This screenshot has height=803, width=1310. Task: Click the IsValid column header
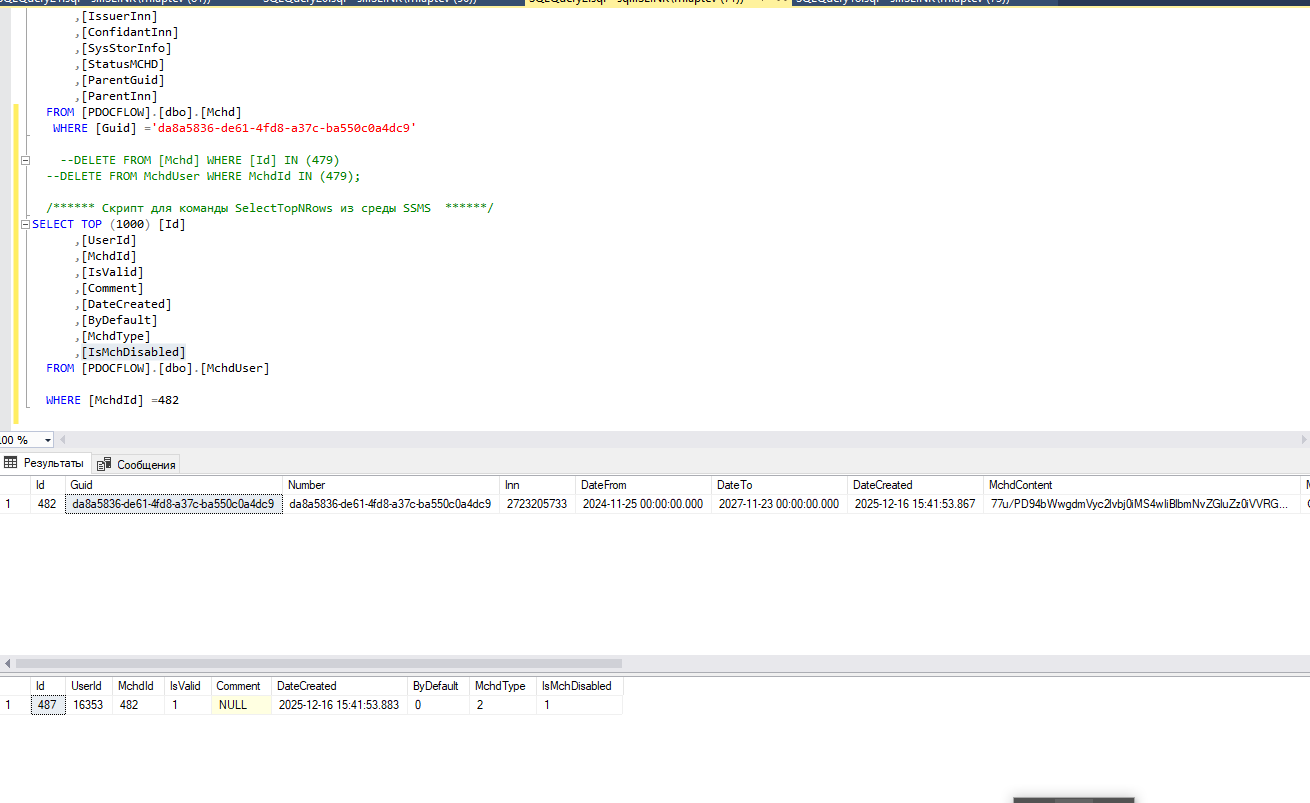tap(188, 686)
